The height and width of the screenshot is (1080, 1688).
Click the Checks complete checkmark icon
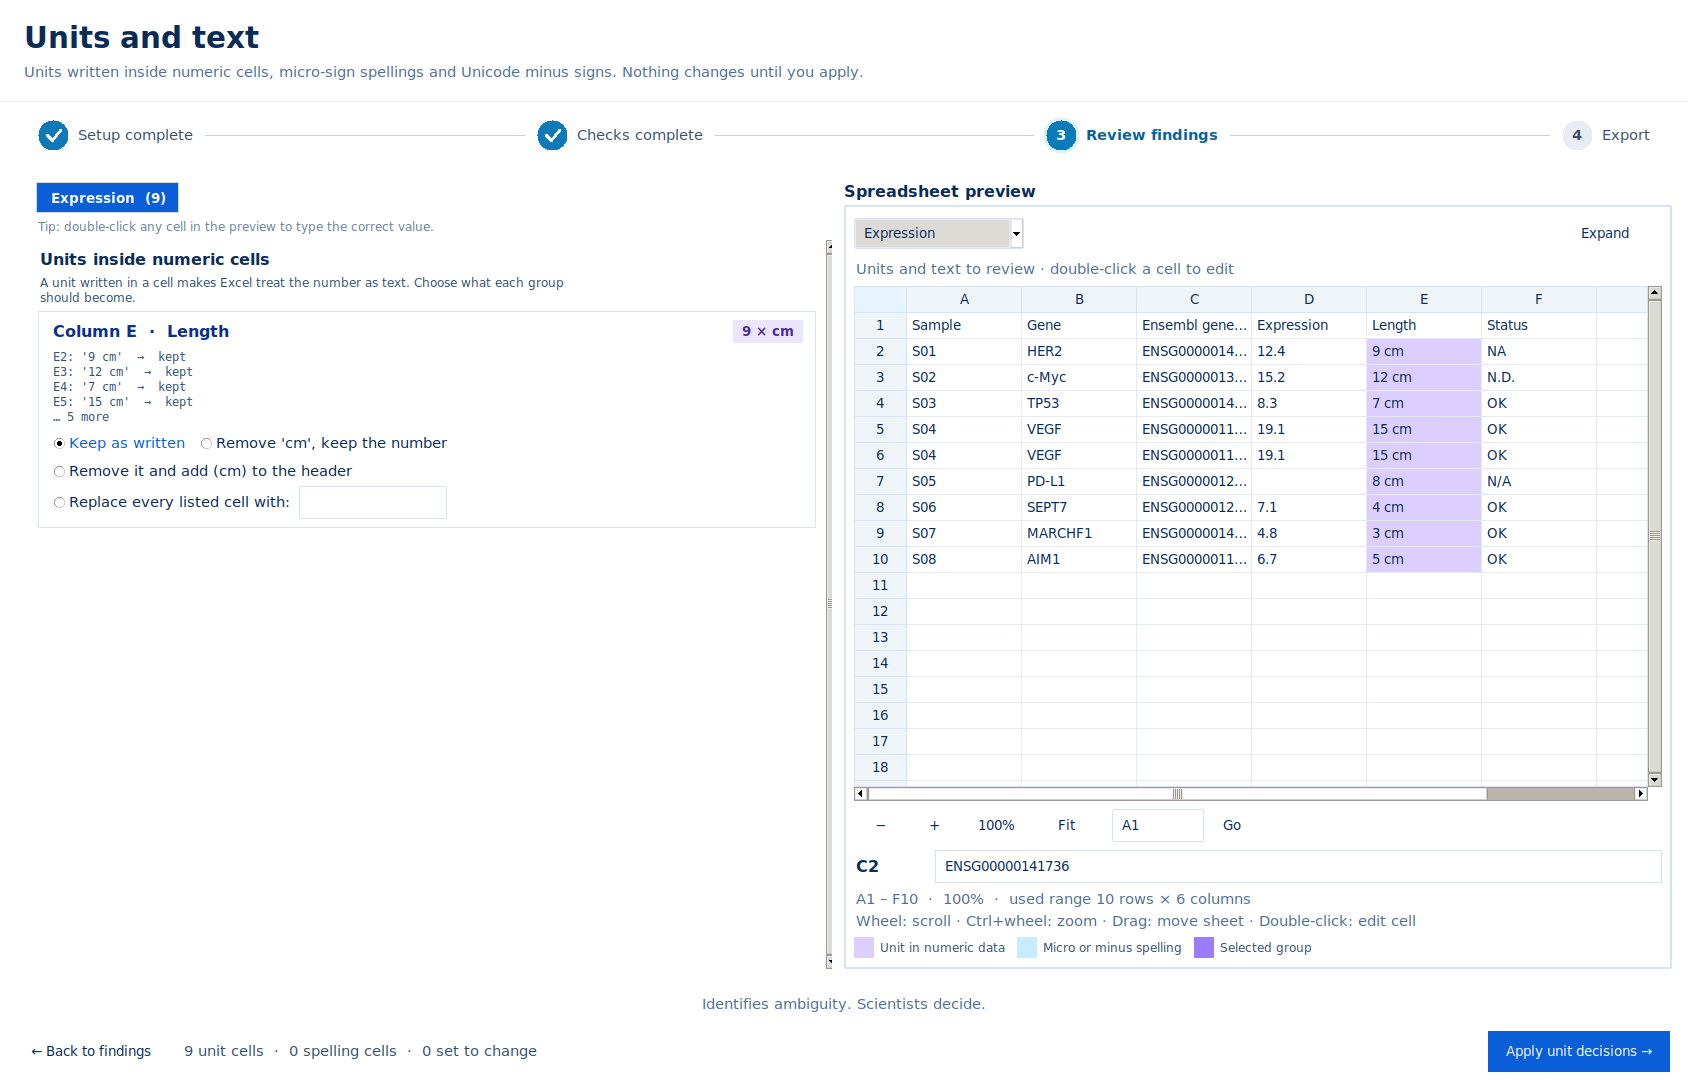tap(552, 135)
